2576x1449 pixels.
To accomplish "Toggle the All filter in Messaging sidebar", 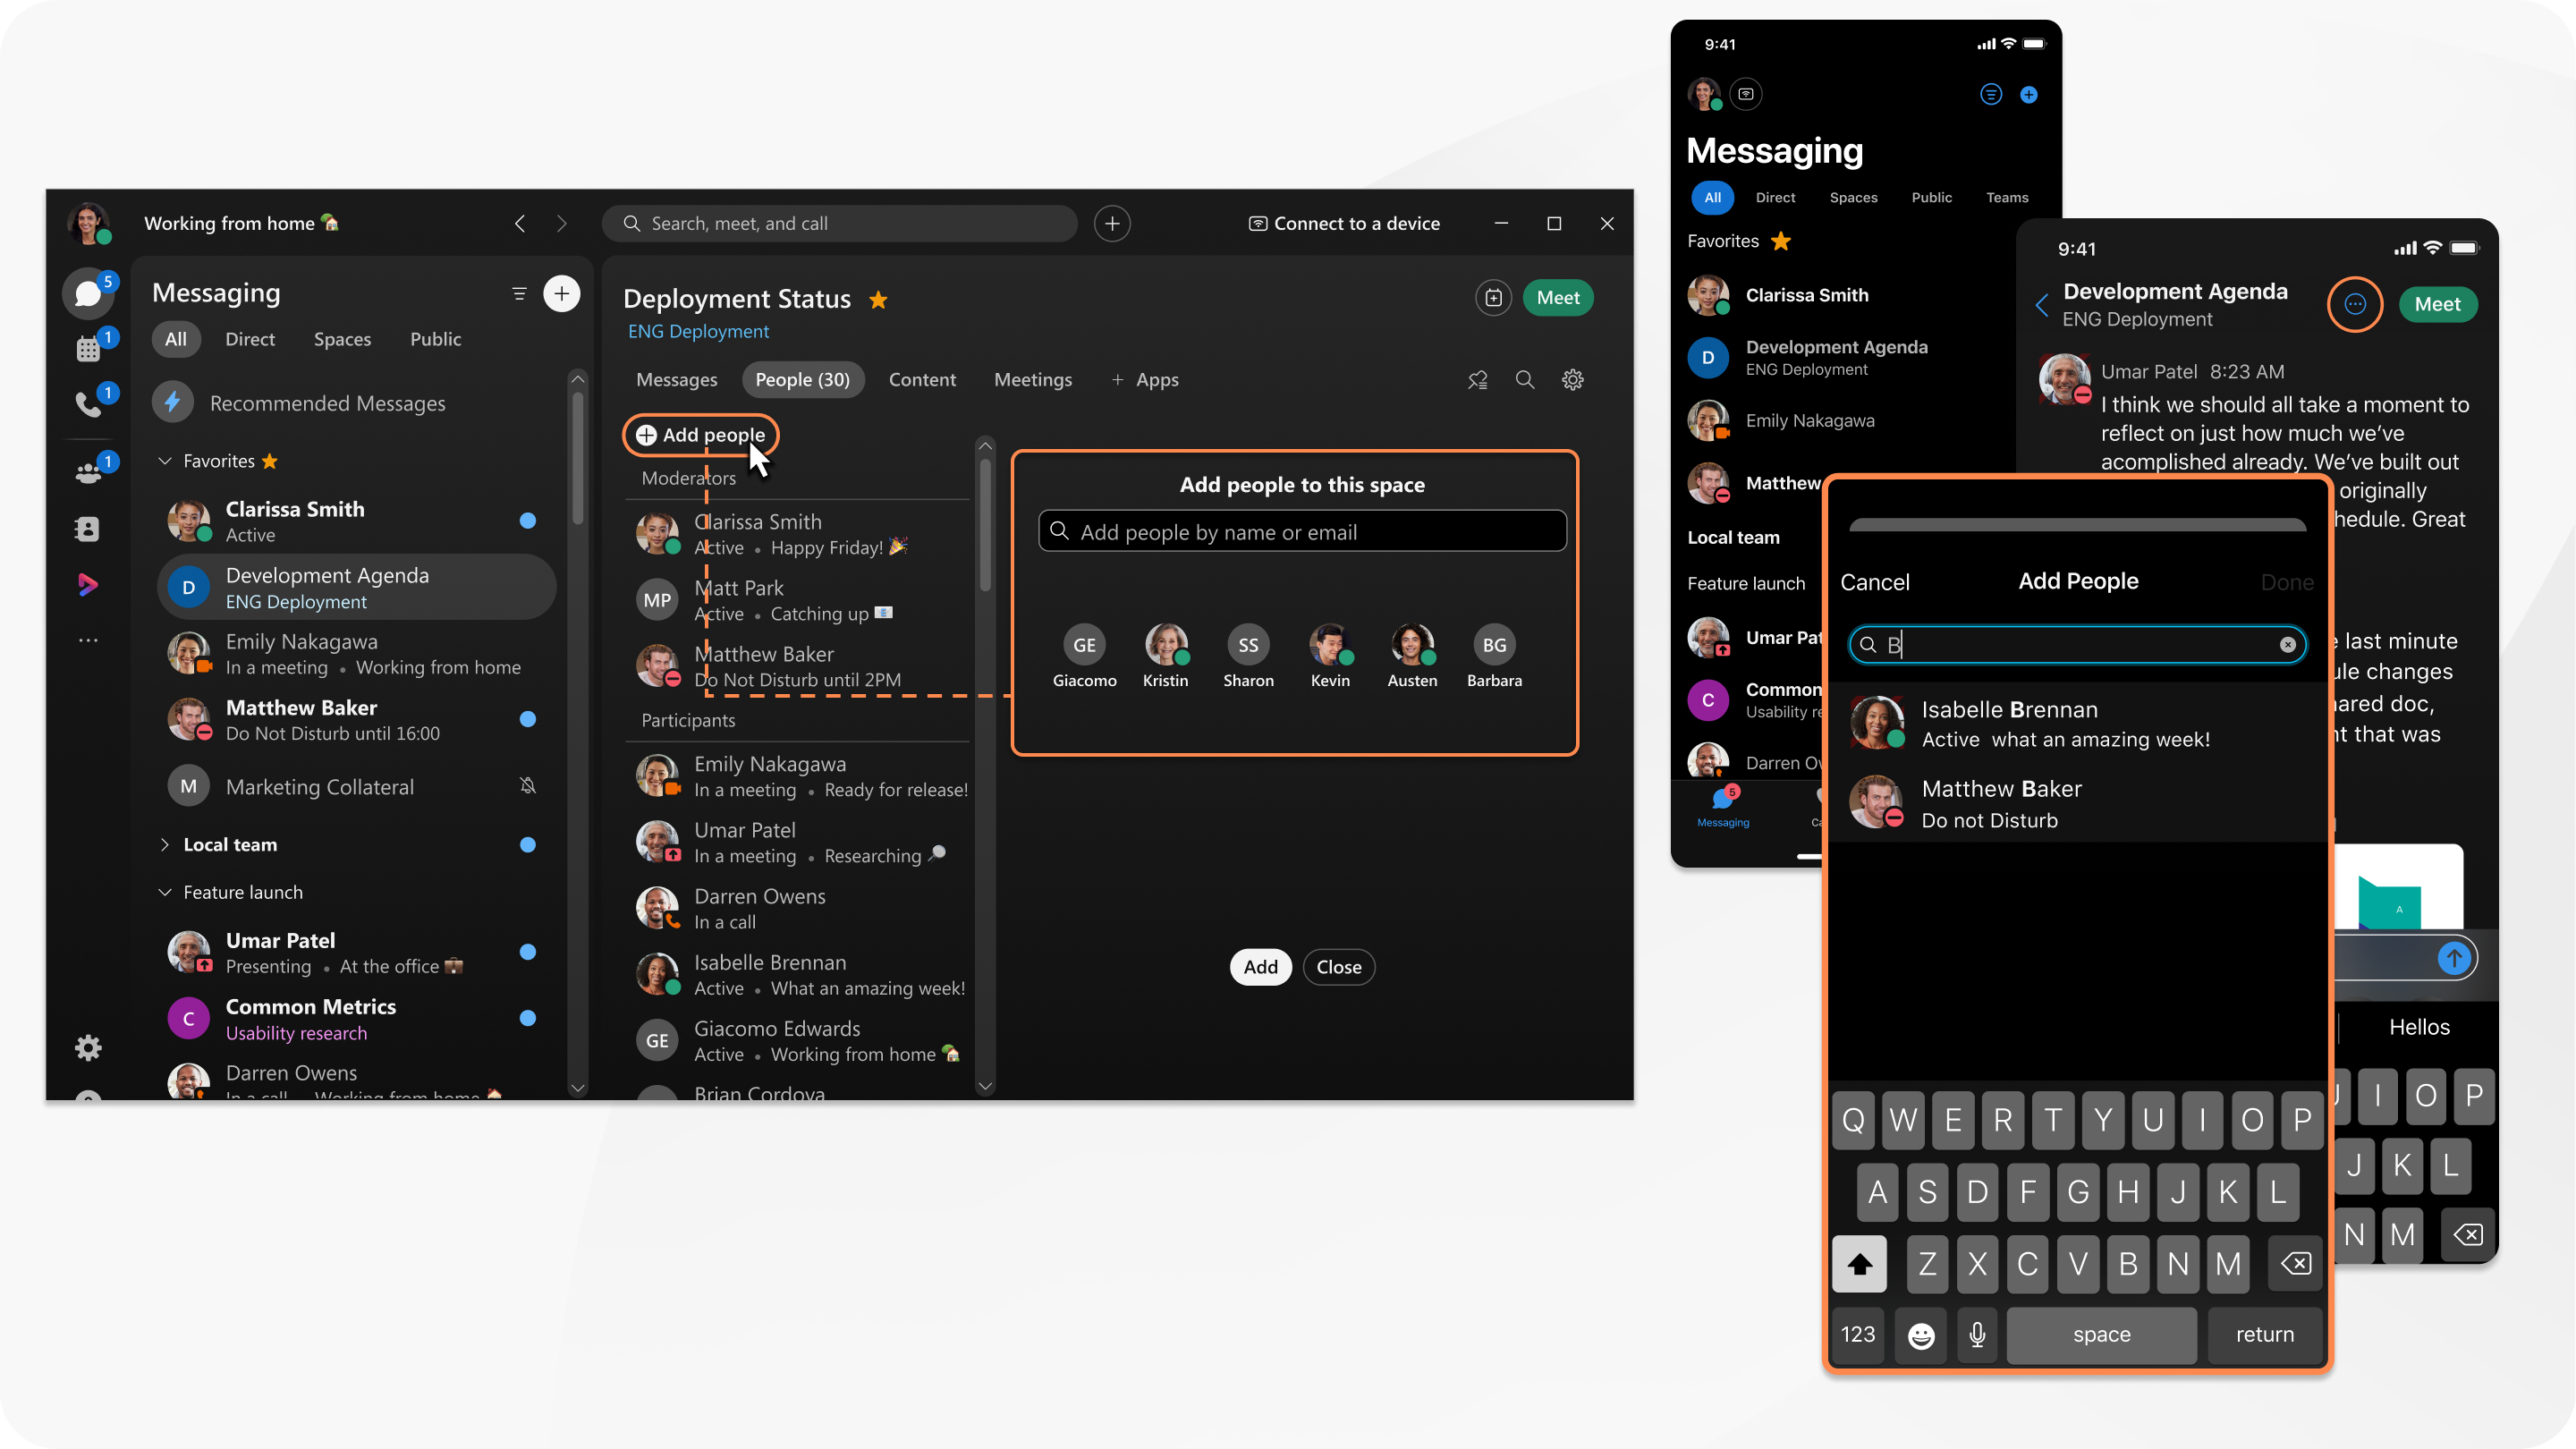I will coord(175,338).
